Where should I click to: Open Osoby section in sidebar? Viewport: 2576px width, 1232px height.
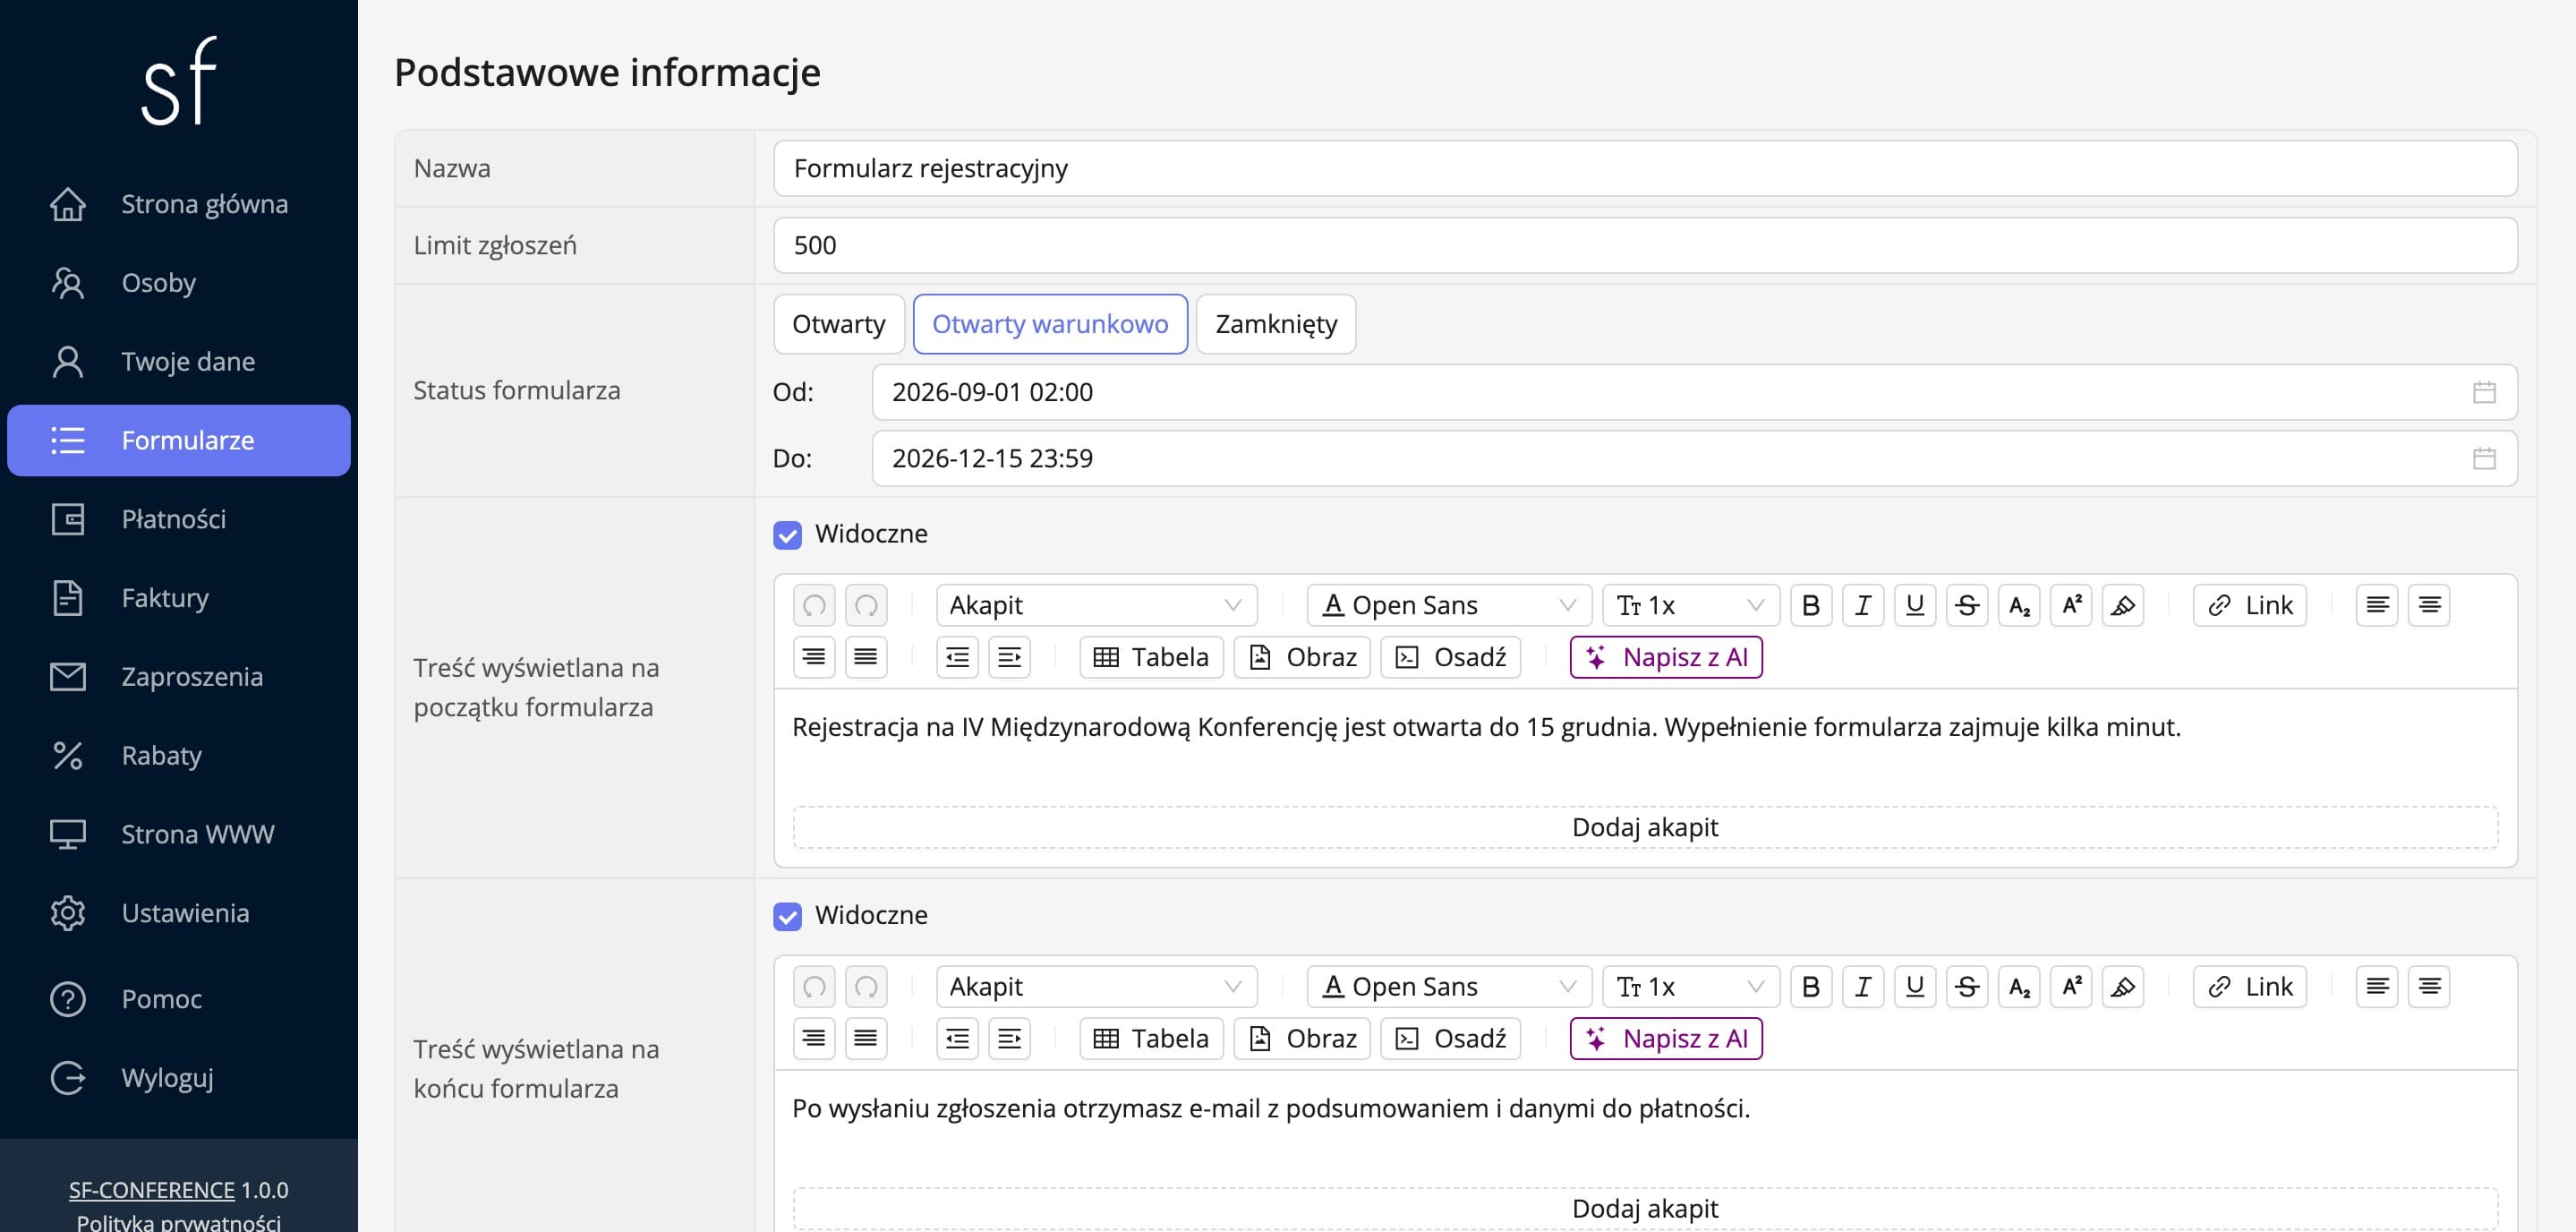(179, 283)
